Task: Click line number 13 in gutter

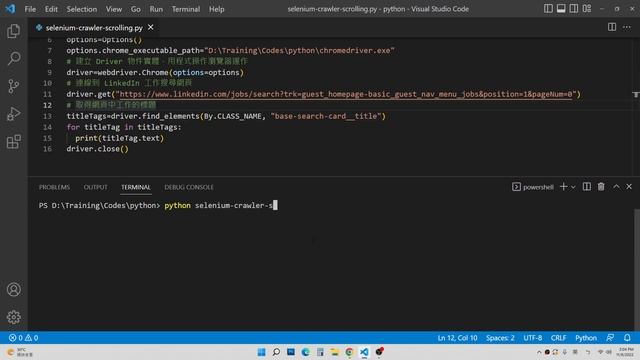Action: (47, 116)
